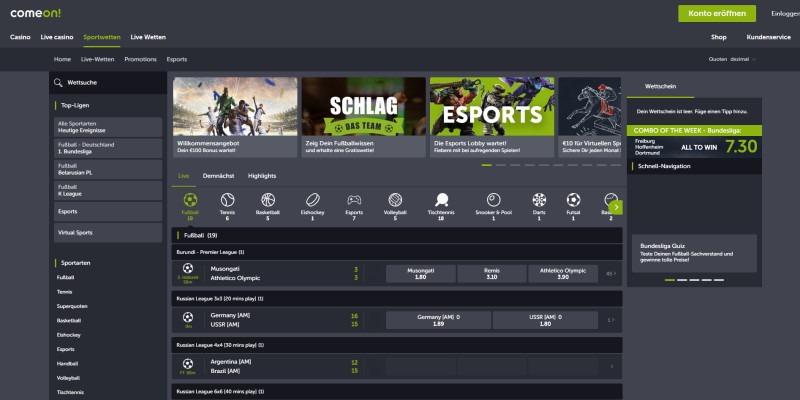Open K League top league
Viewport: 800px width, 400px height.
click(x=108, y=190)
